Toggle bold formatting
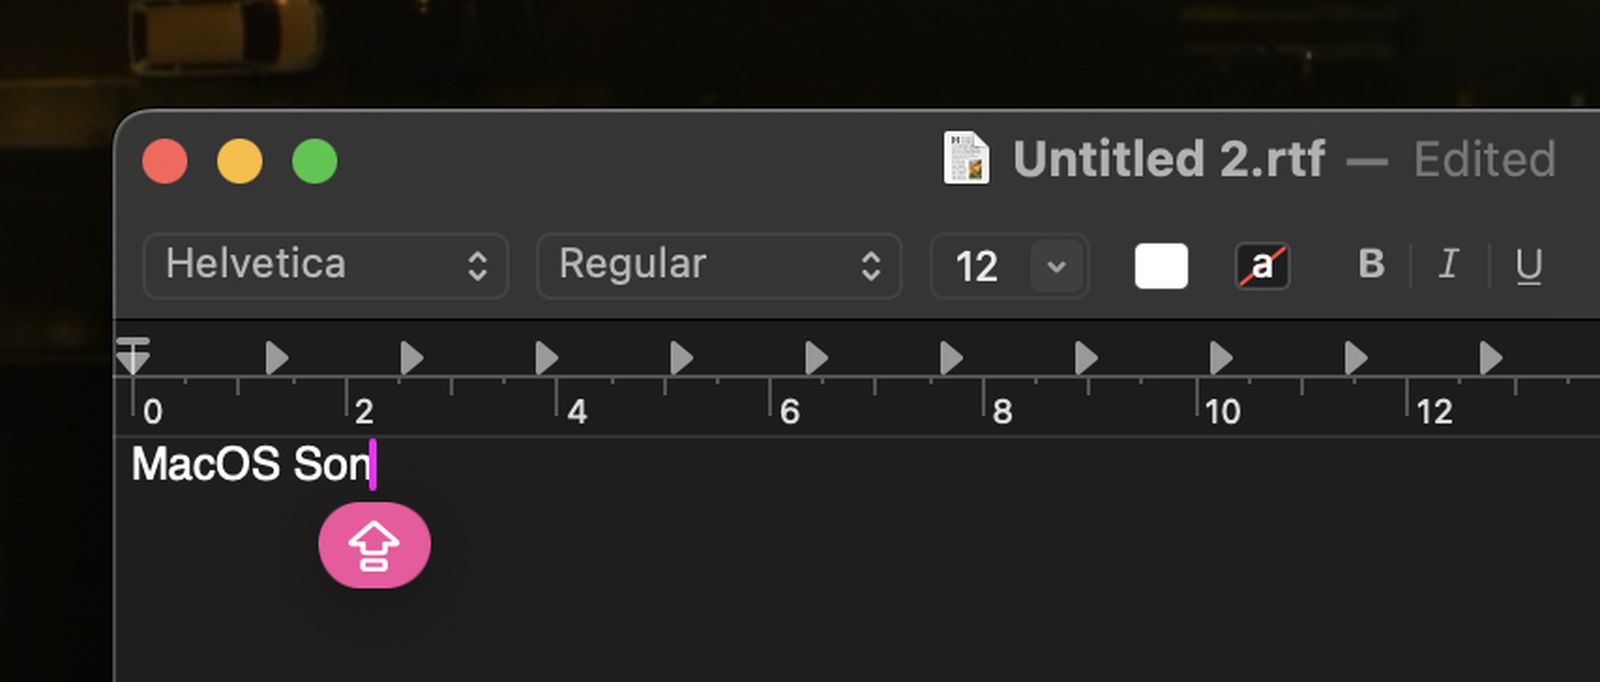 (1371, 264)
